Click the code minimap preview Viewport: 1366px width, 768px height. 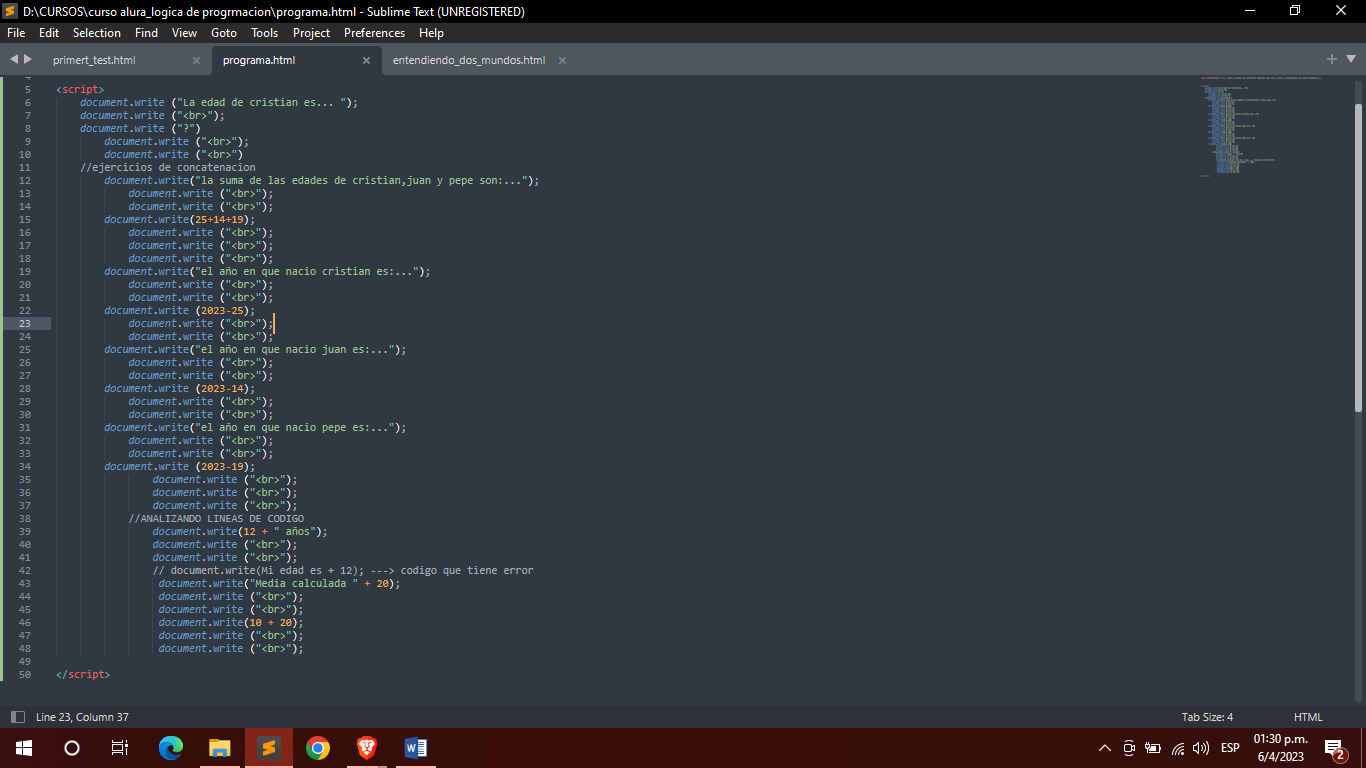coord(1262,127)
